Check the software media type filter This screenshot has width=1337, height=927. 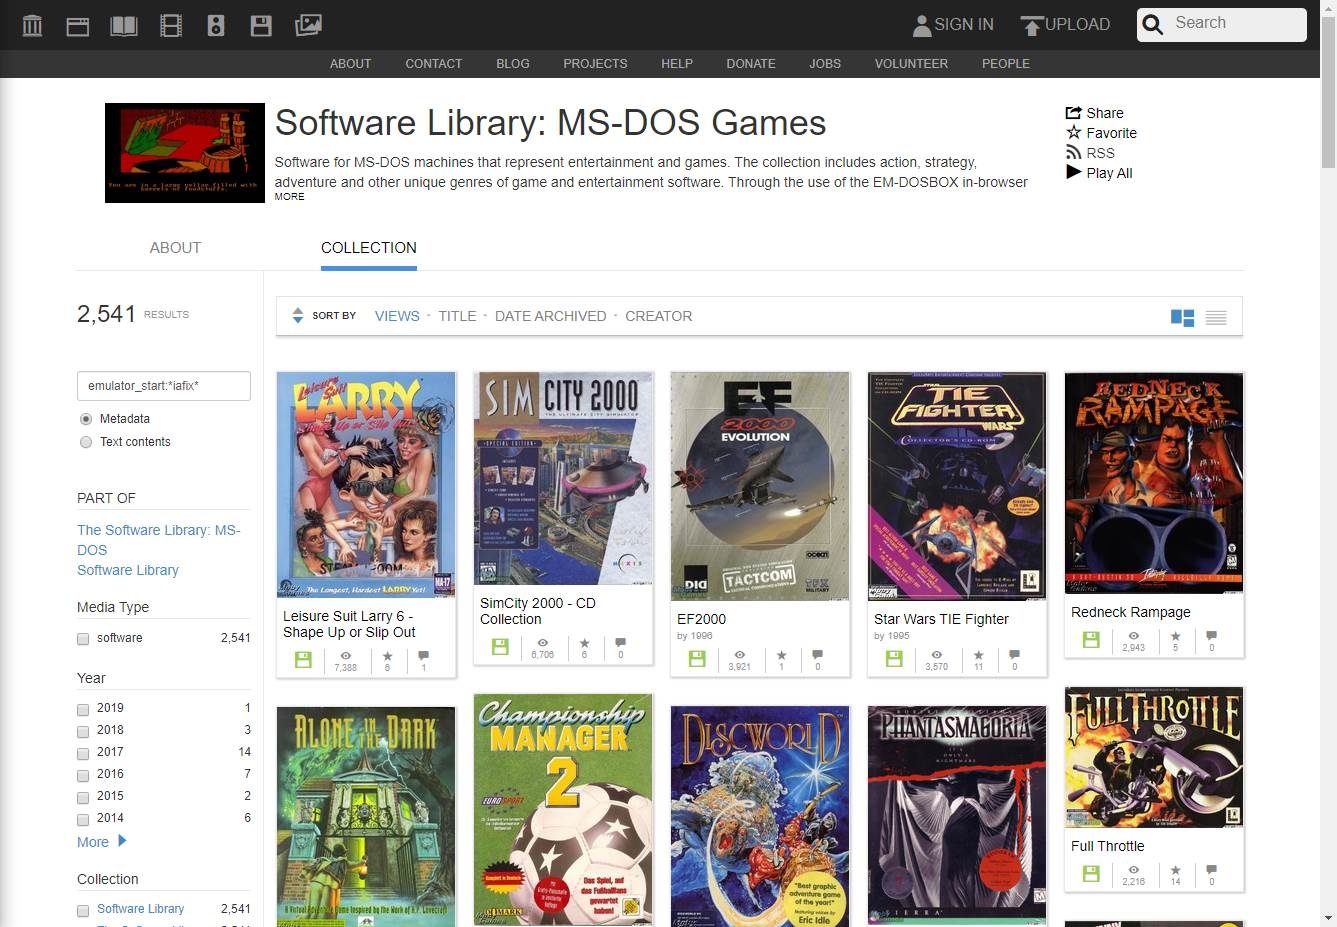(x=83, y=639)
